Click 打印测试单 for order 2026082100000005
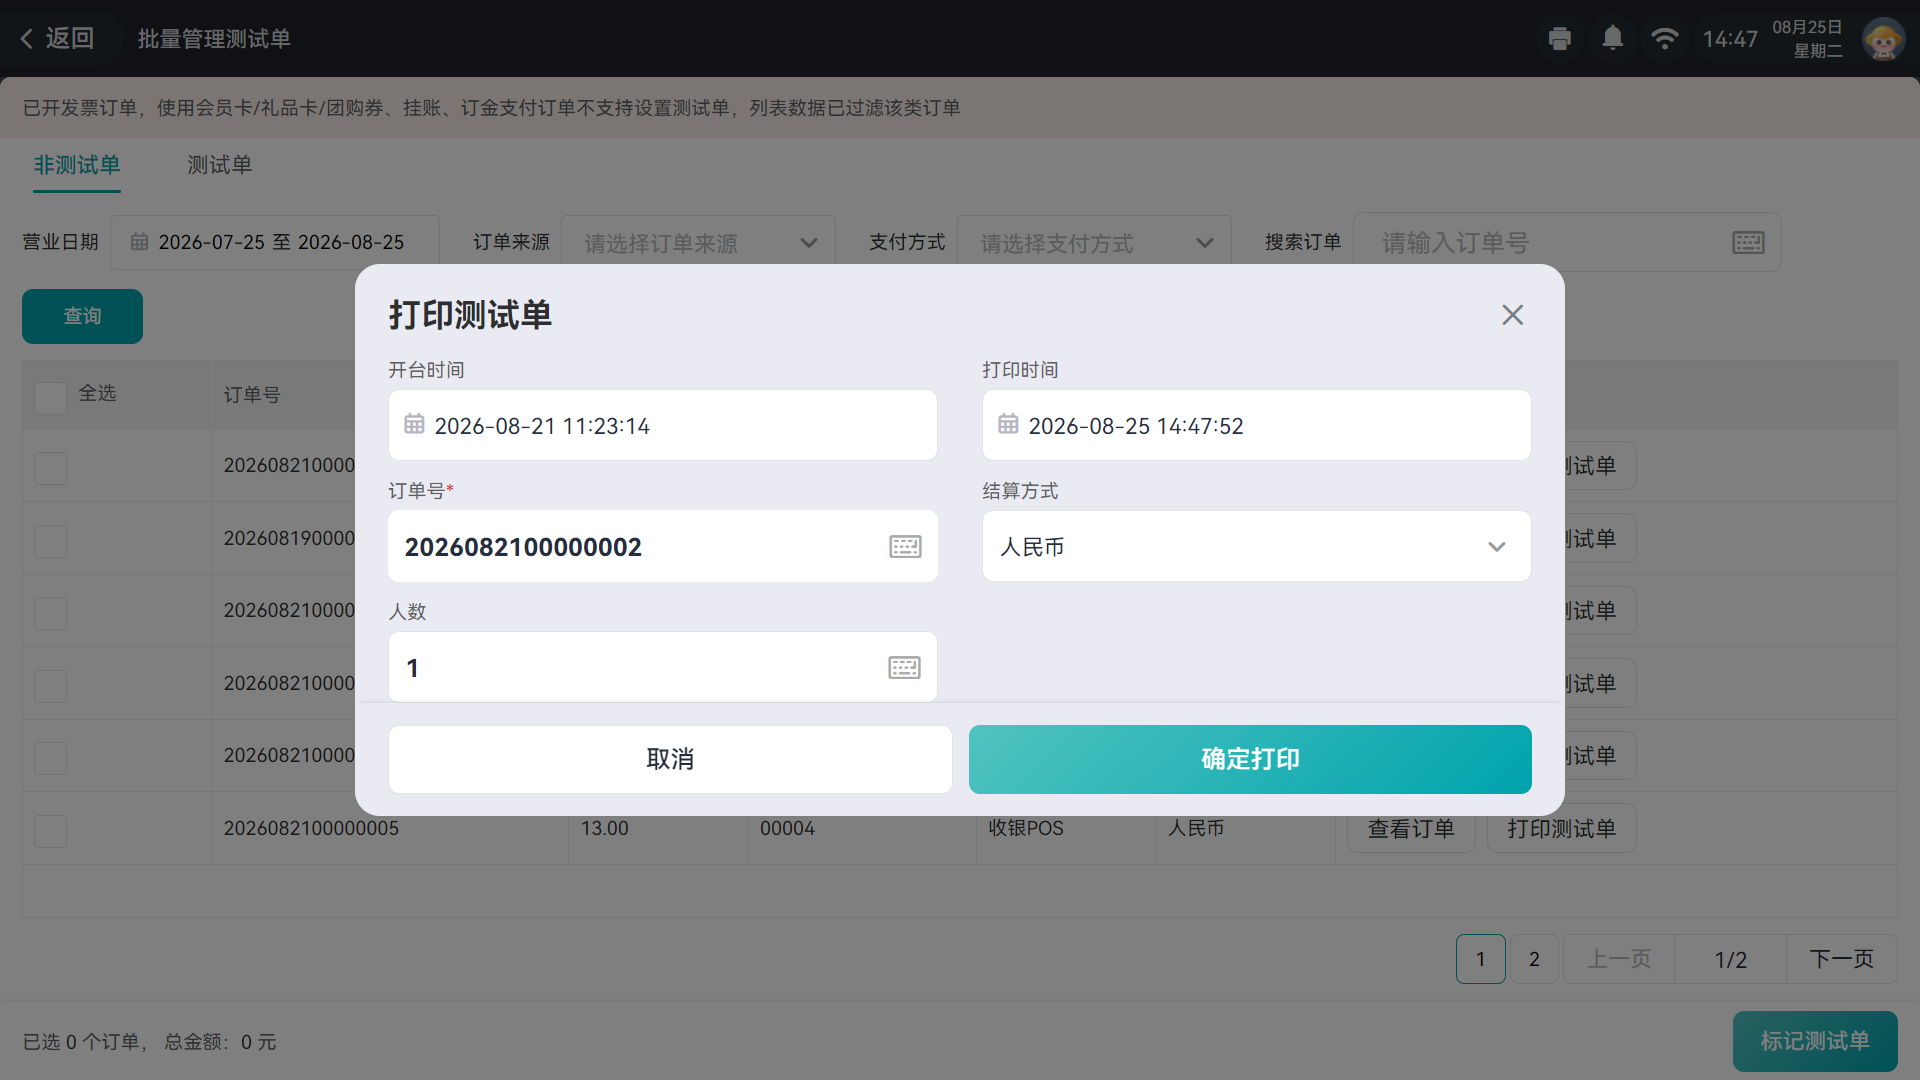Screen dimensions: 1920x1080 pos(1561,828)
